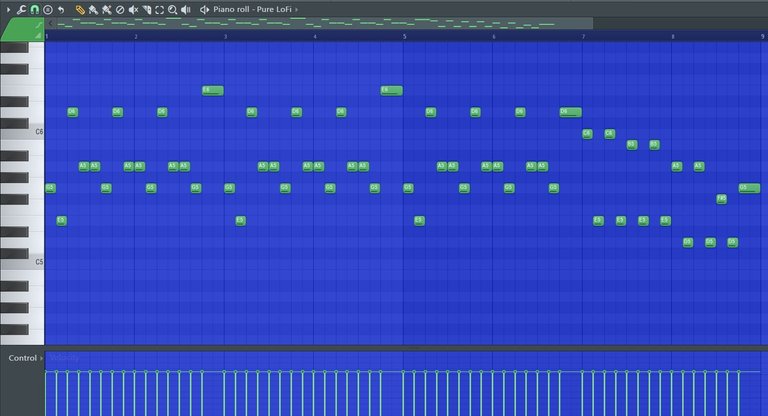Open the Stamp chord tool
This screenshot has height=416, width=768.
[x=48, y=9]
